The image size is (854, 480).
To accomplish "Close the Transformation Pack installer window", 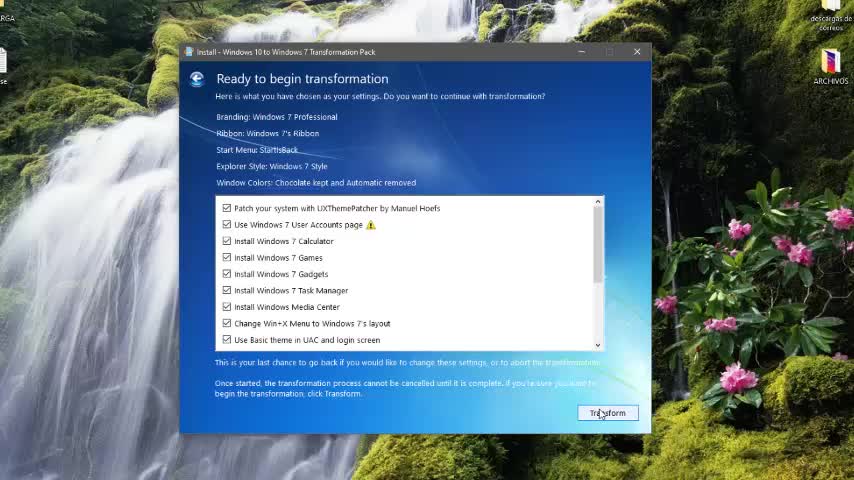I will (637, 52).
